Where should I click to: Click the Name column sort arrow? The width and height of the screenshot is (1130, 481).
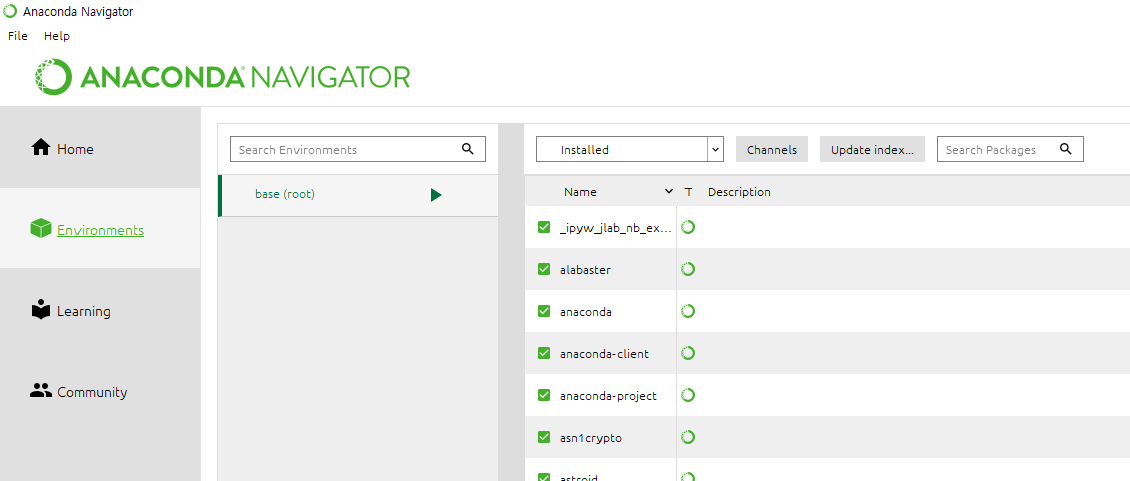[669, 192]
